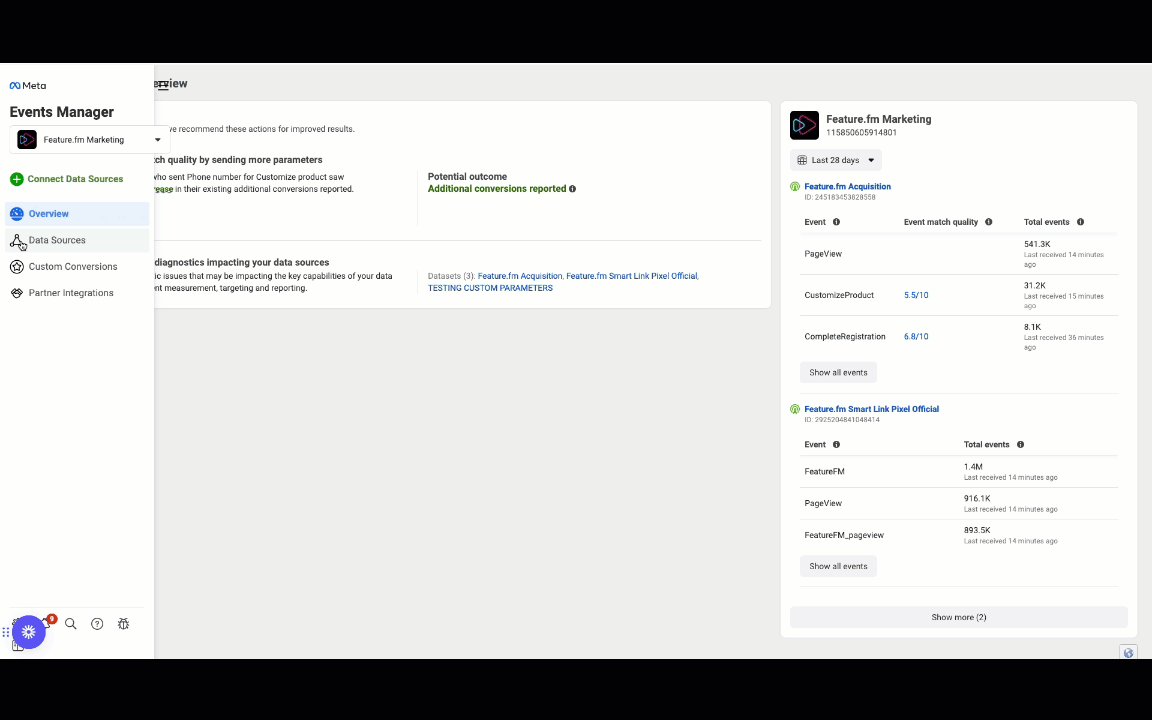This screenshot has width=1152, height=720.
Task: Click the globe icon at the page's bottom-right corner
Action: coord(1128,652)
